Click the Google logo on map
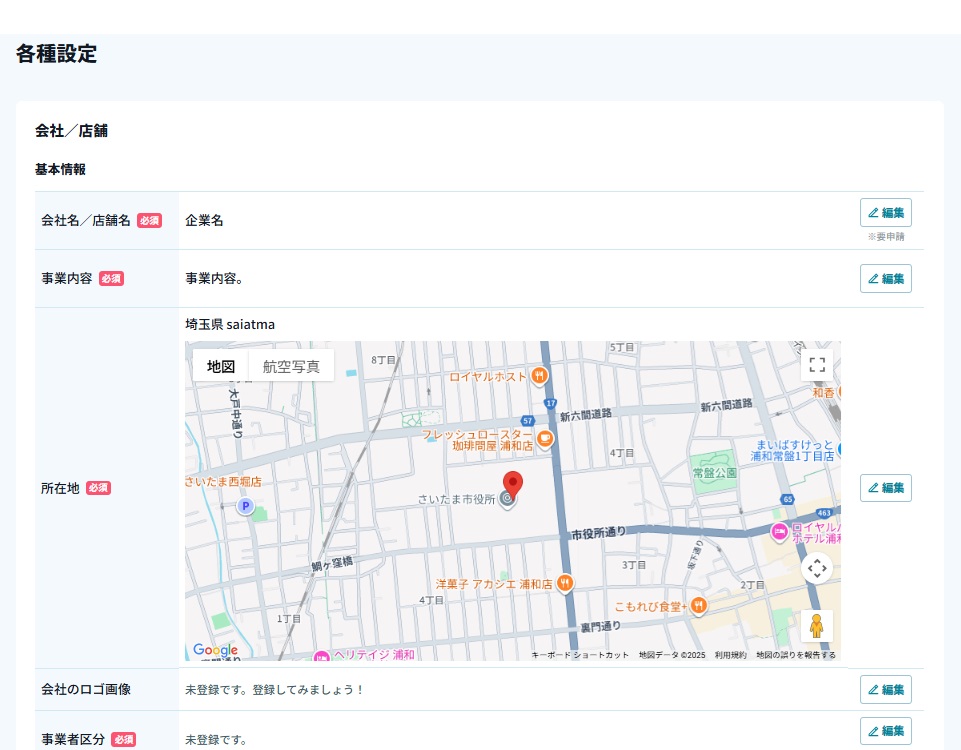The height and width of the screenshot is (750, 961). (x=215, y=650)
